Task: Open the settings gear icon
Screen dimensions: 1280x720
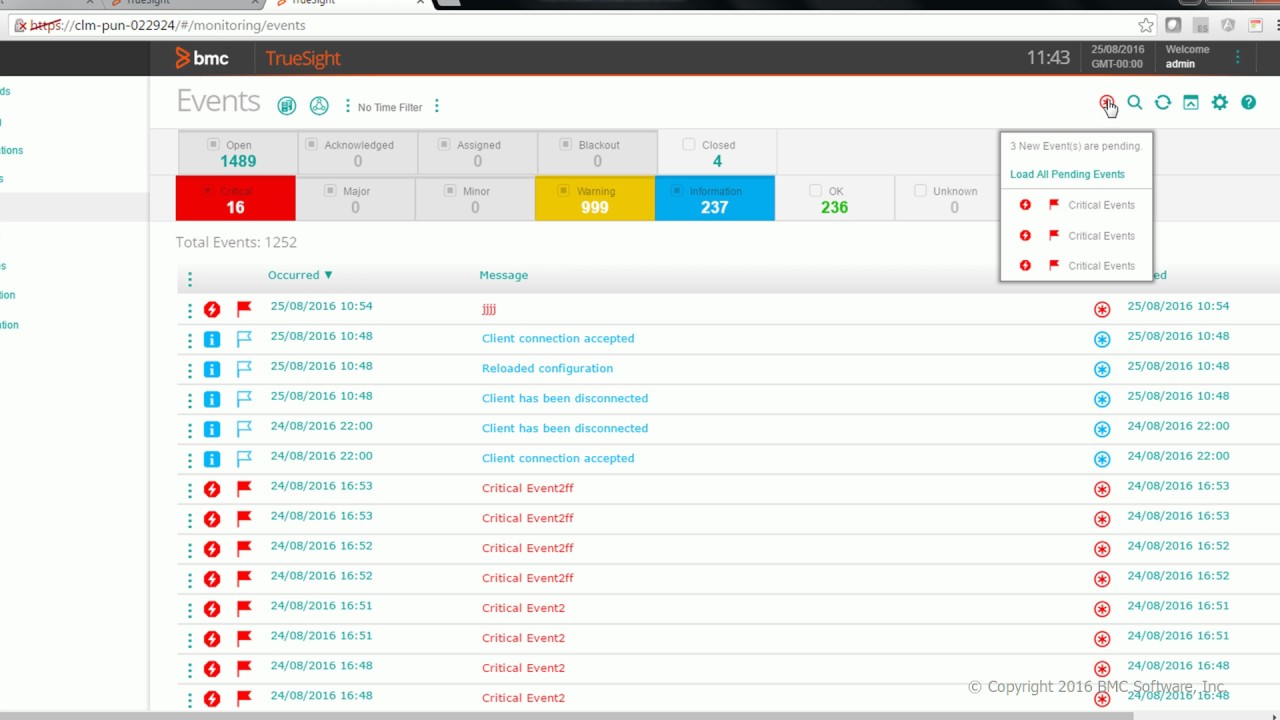Action: pos(1220,102)
